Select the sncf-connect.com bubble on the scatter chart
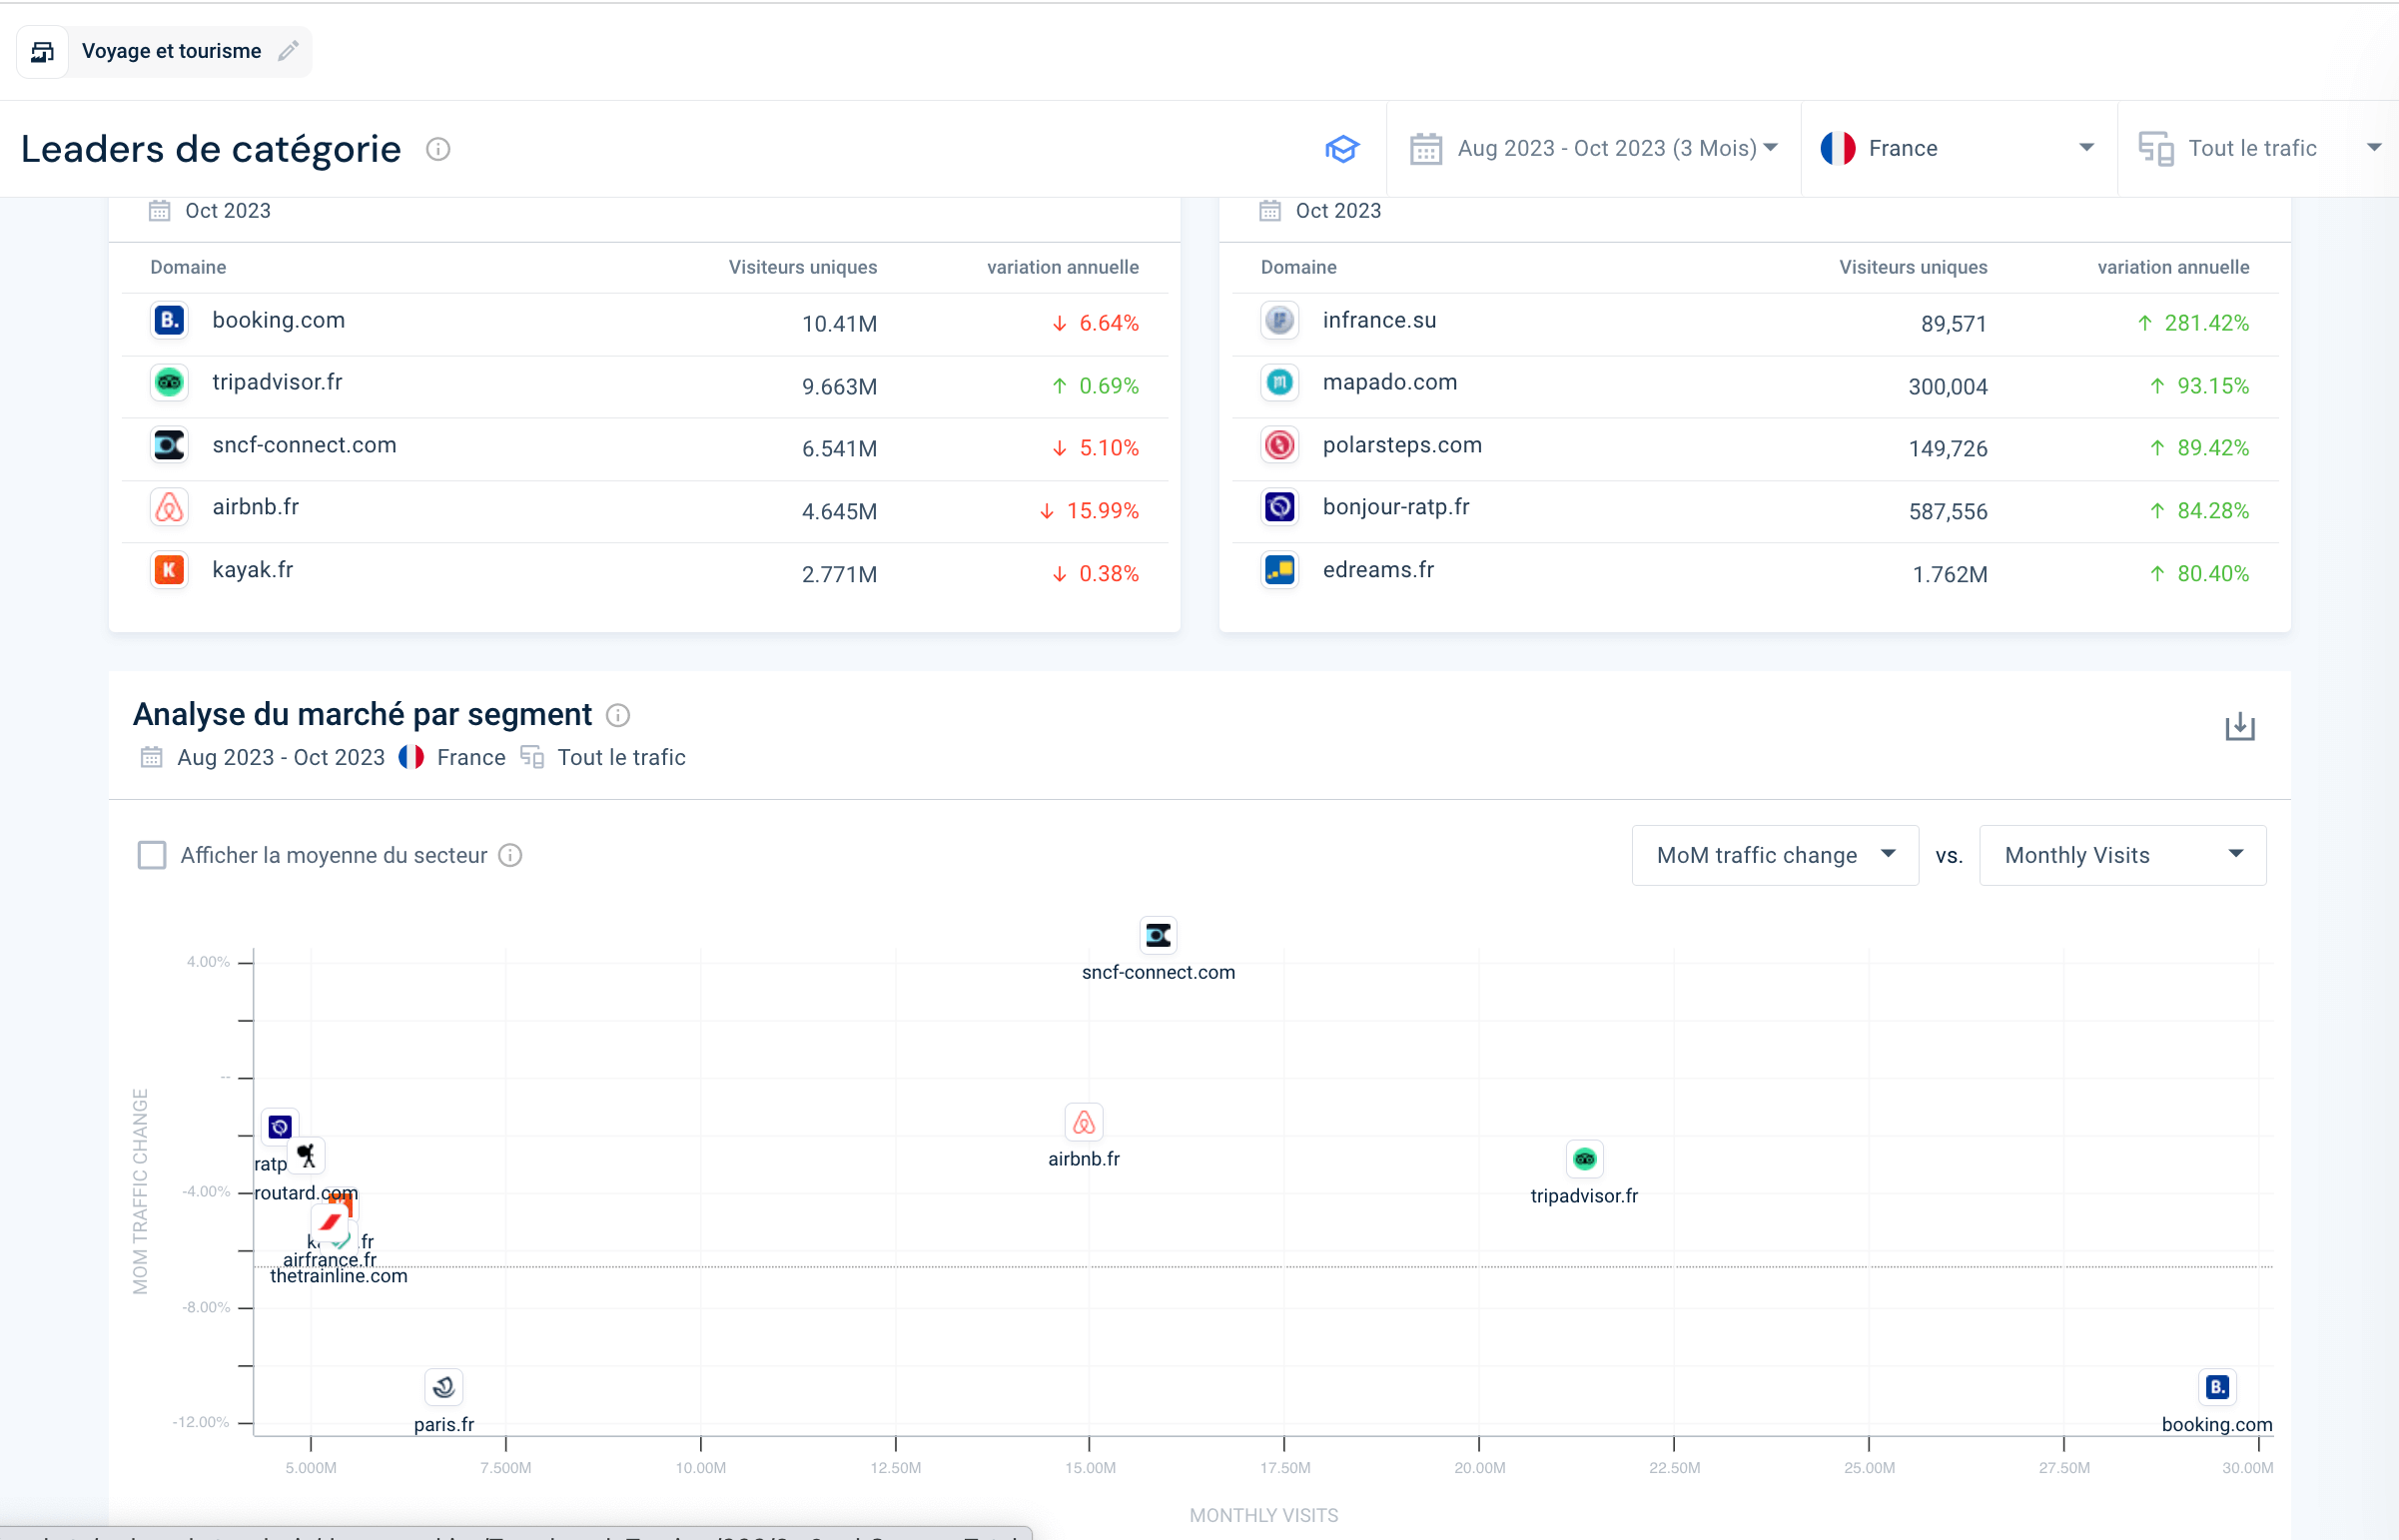Viewport: 2399px width, 1540px height. pos(1158,934)
